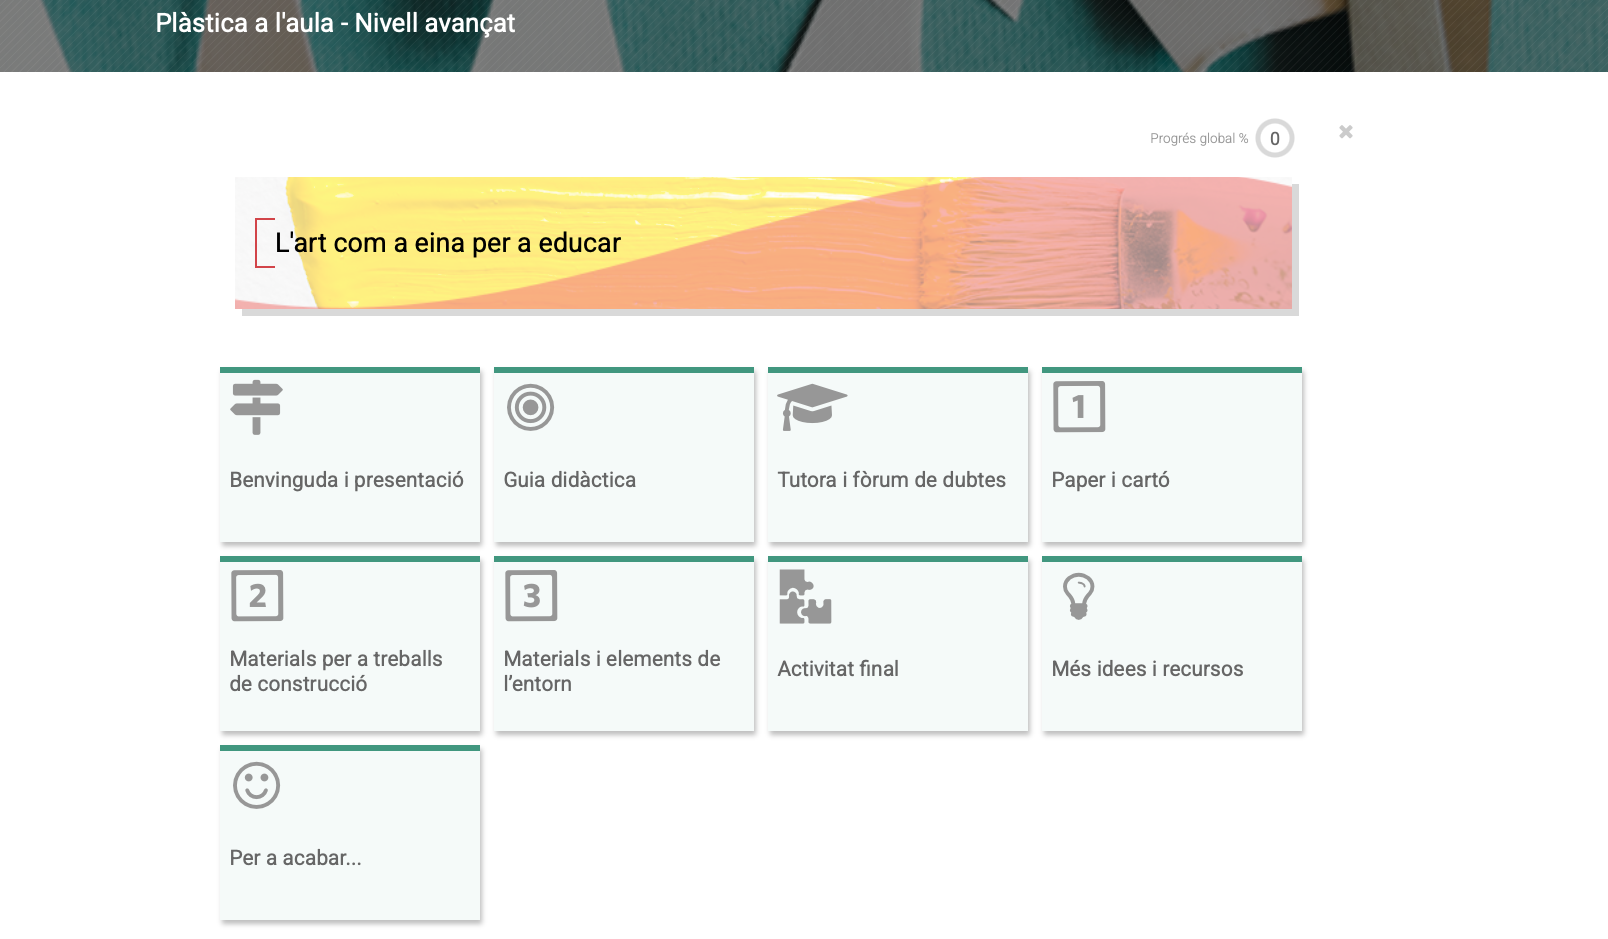Click the signpost icon for Benvinguda
Image resolution: width=1608 pixels, height=939 pixels.
click(256, 407)
